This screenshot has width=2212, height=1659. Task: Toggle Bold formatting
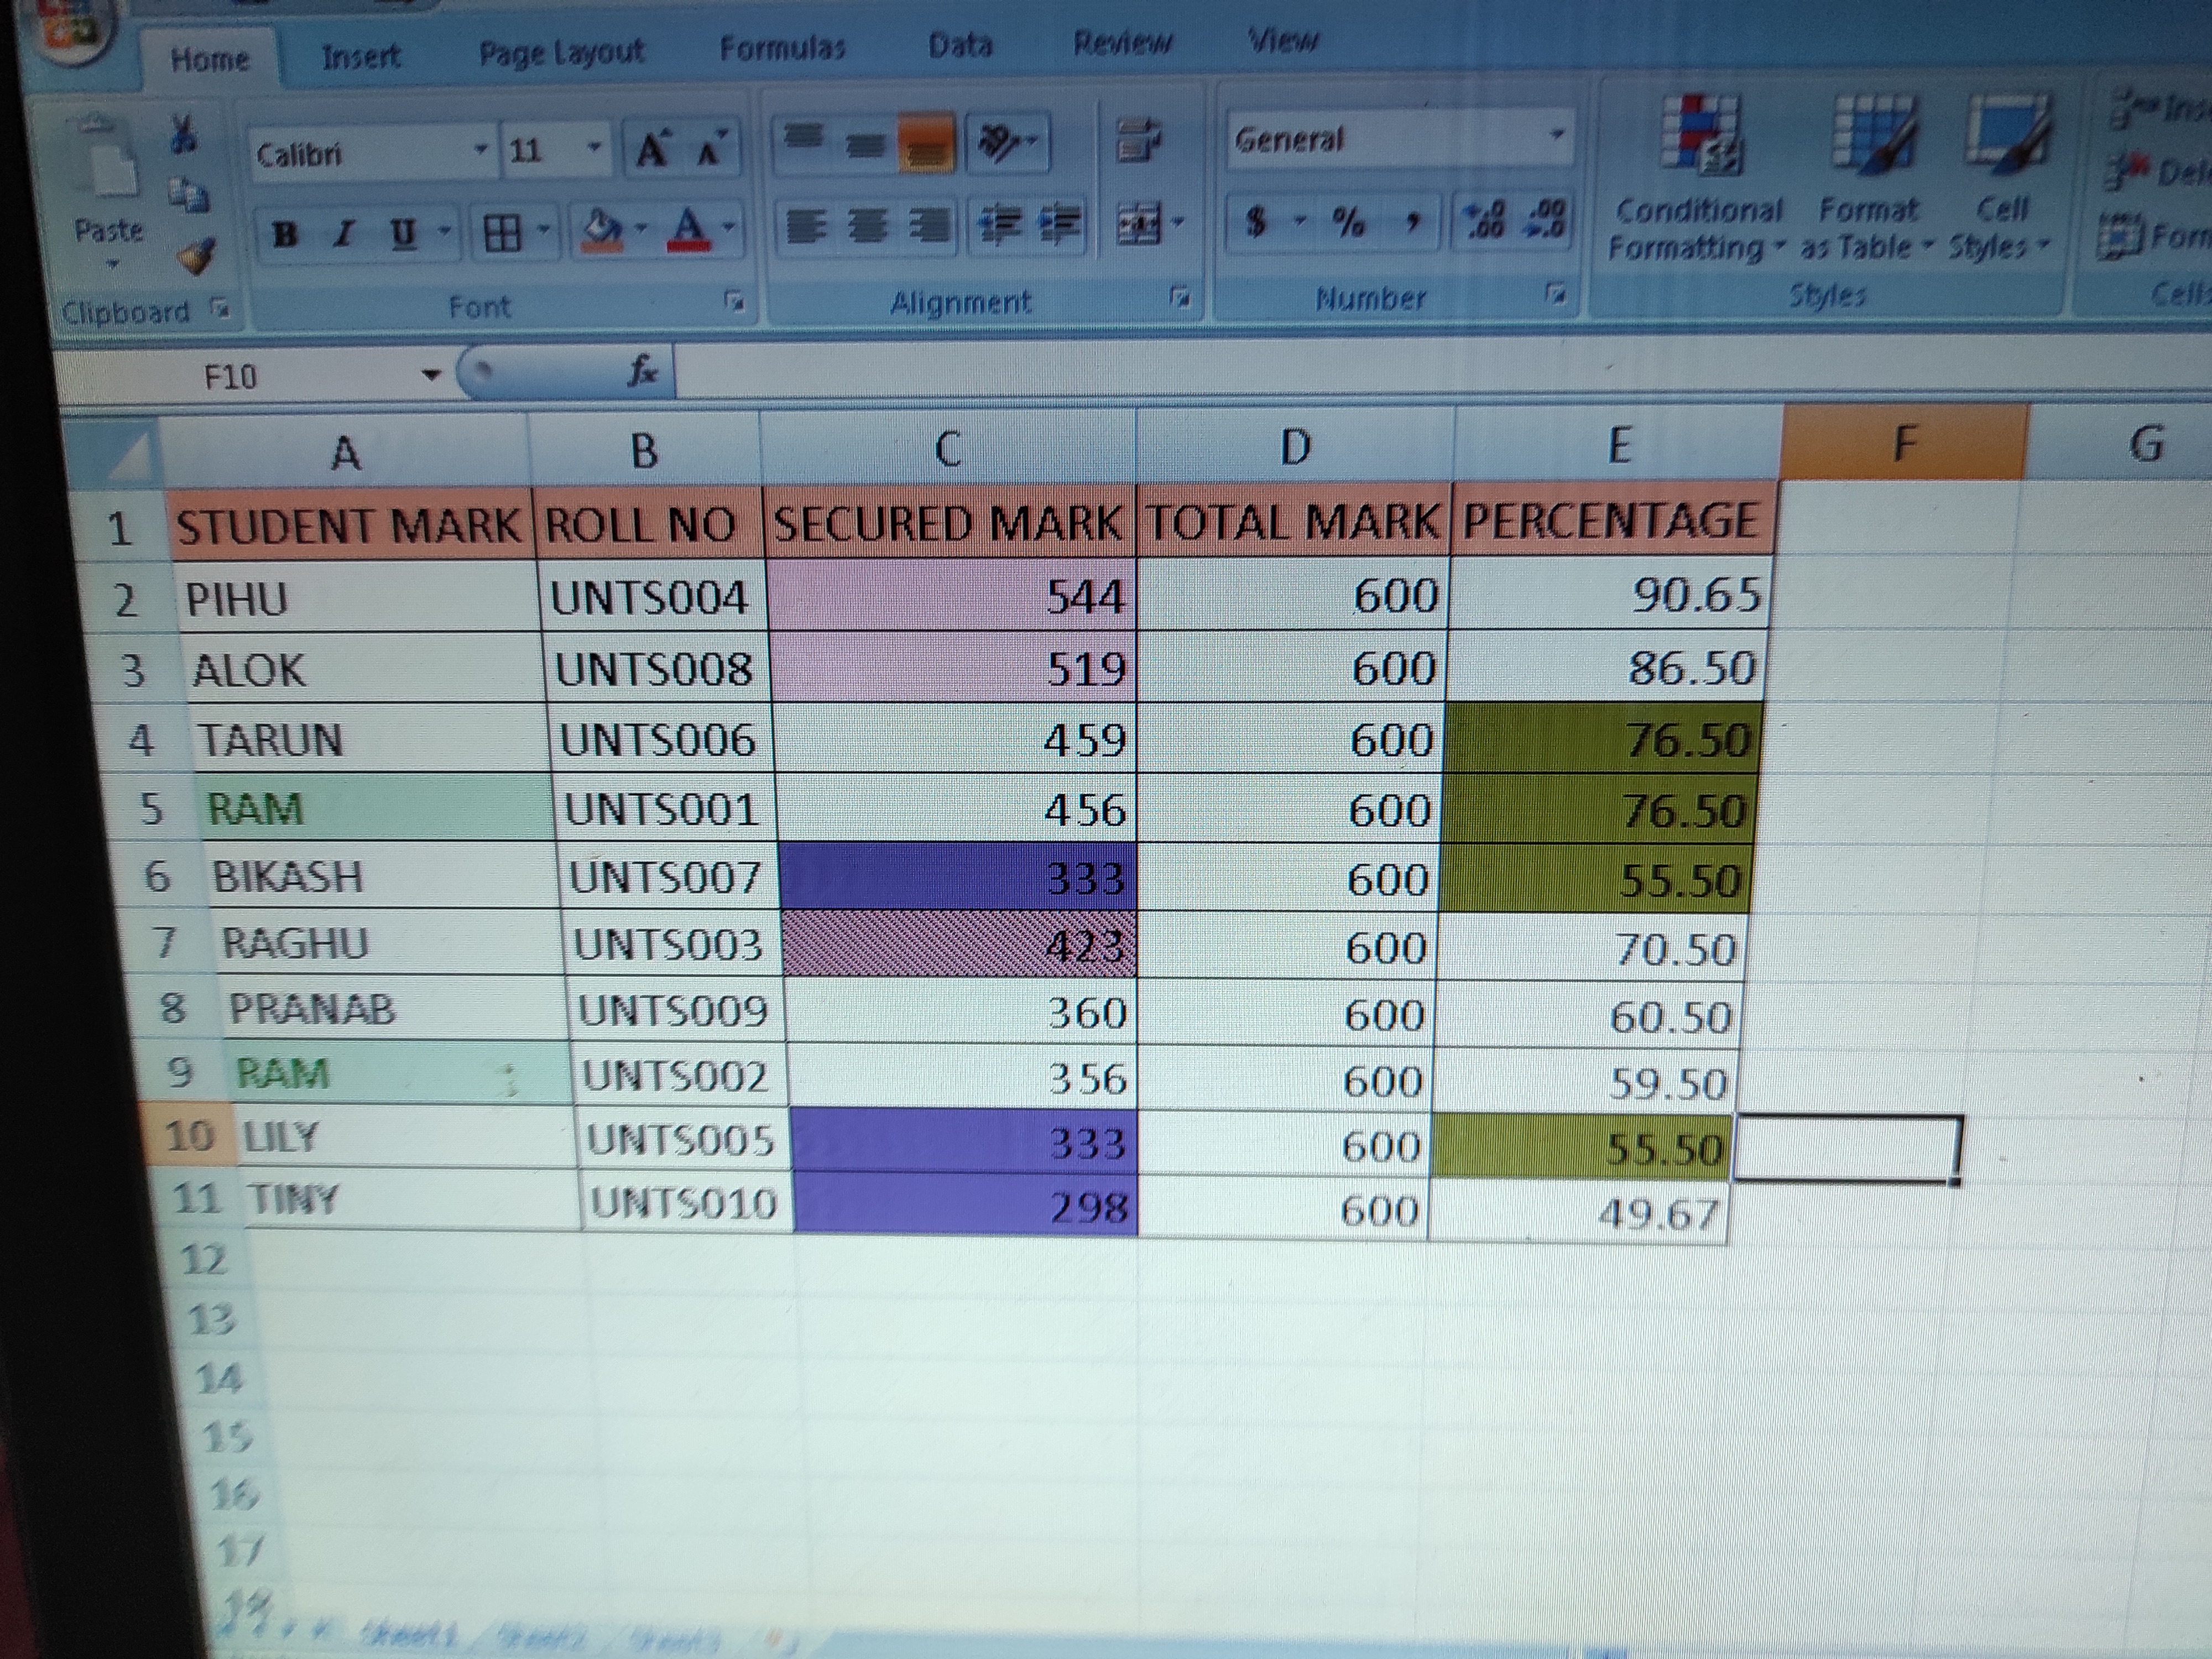pyautogui.click(x=286, y=234)
